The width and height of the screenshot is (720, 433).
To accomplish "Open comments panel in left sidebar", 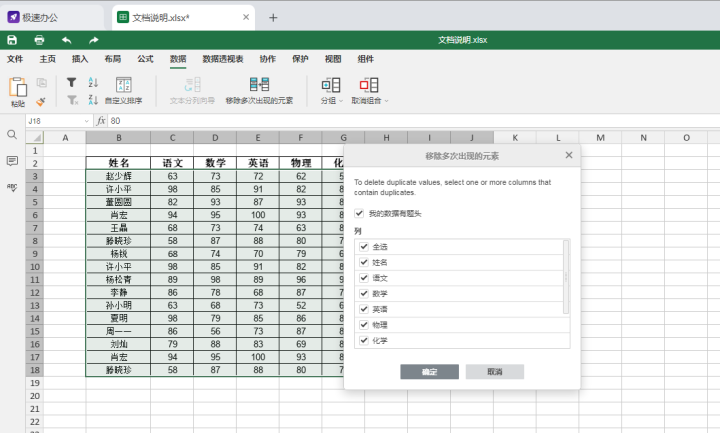I will 12,161.
